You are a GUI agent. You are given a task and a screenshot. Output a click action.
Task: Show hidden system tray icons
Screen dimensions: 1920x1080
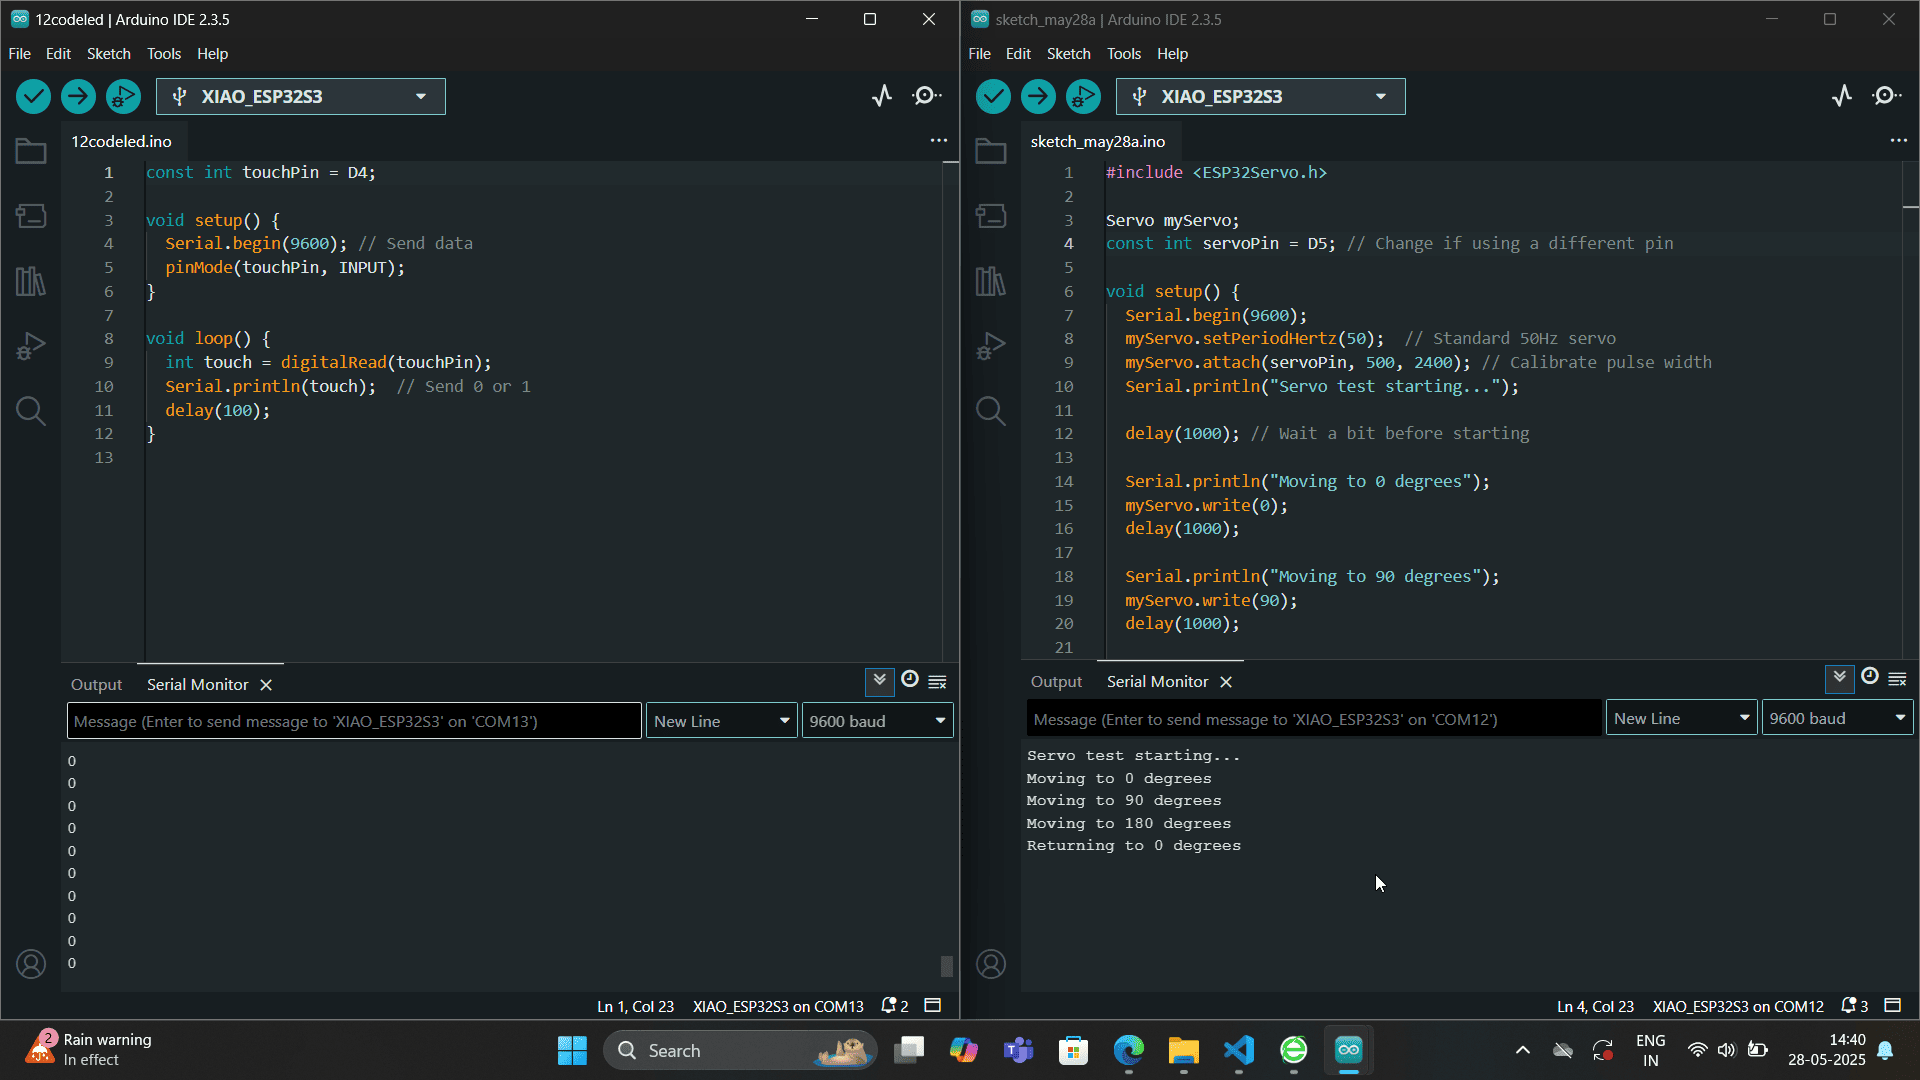[1522, 1050]
